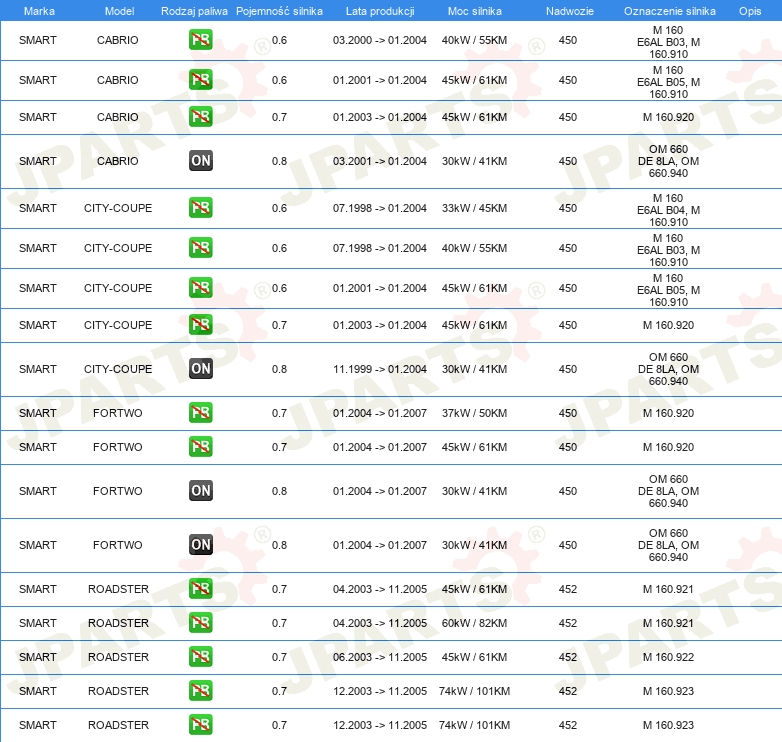Screen dimensions: 782x742
Task: Click the Pojemność silnika column header
Action: 279,10
